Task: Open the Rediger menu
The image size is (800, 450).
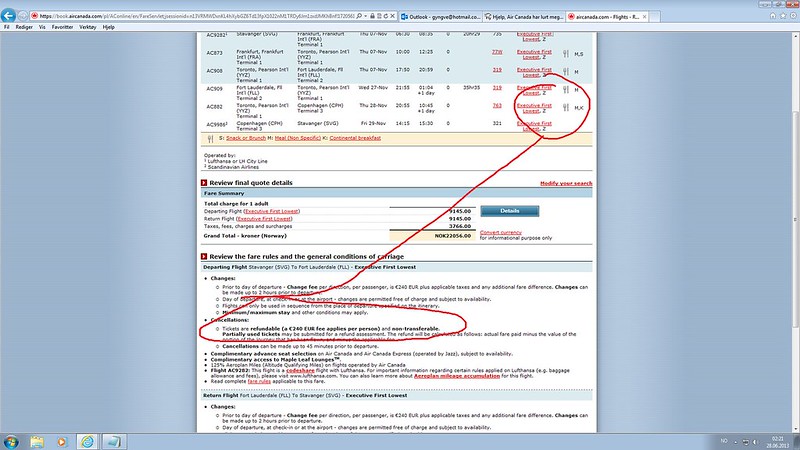Action: tap(24, 27)
